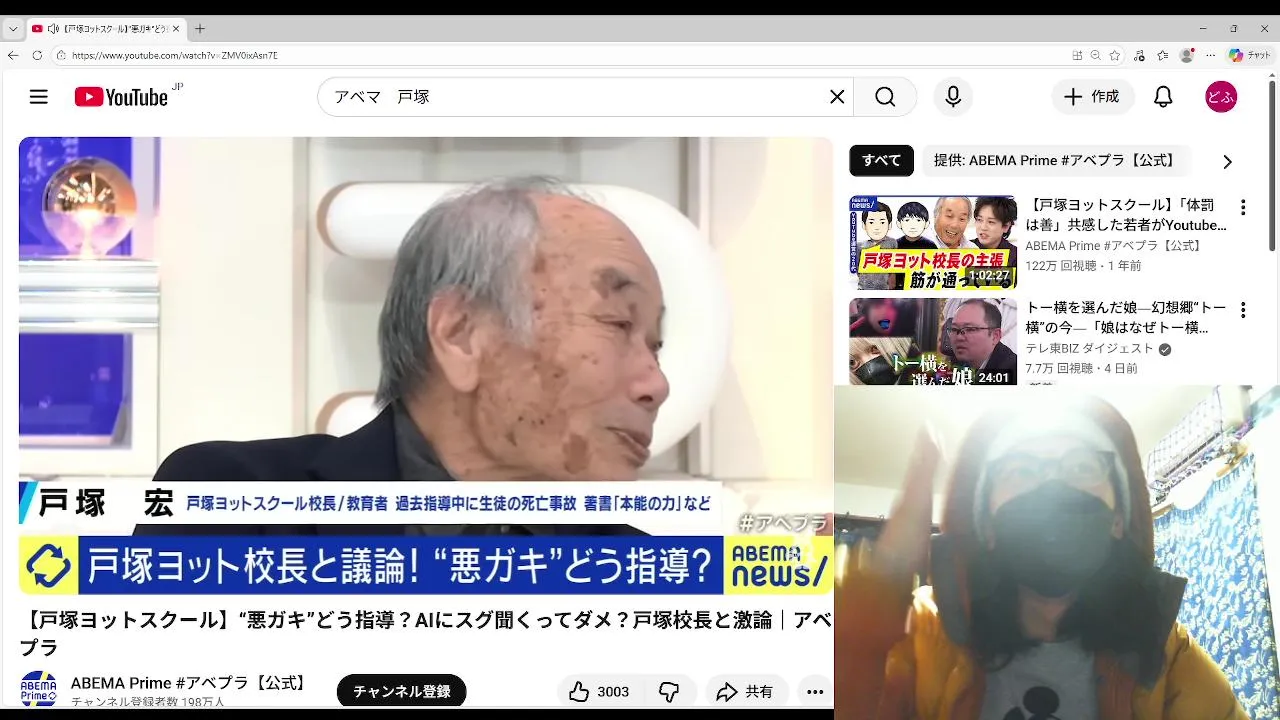This screenshot has height=720, width=1280.
Task: Open the トー横を選んだ娘 video thumbnail
Action: coord(933,341)
